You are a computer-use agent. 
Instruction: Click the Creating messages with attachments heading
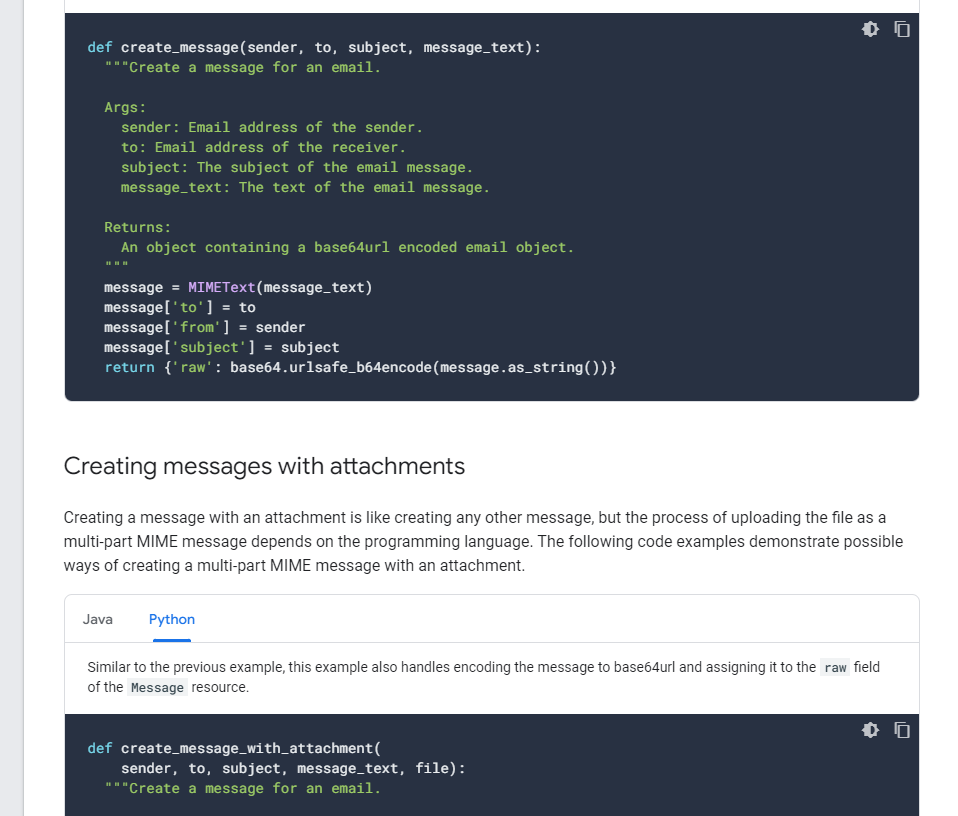pos(264,466)
